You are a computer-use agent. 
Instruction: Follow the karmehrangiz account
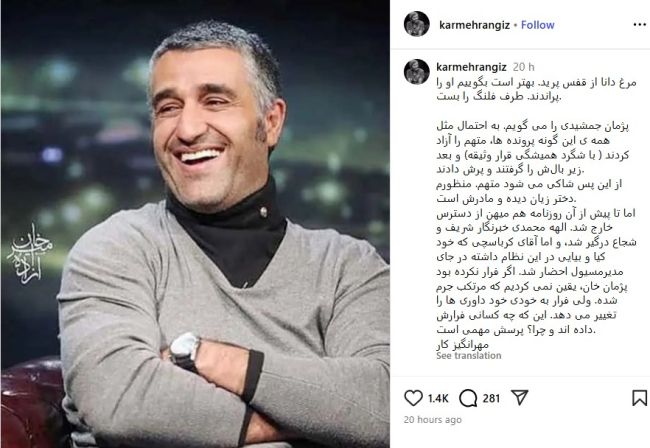538,25
